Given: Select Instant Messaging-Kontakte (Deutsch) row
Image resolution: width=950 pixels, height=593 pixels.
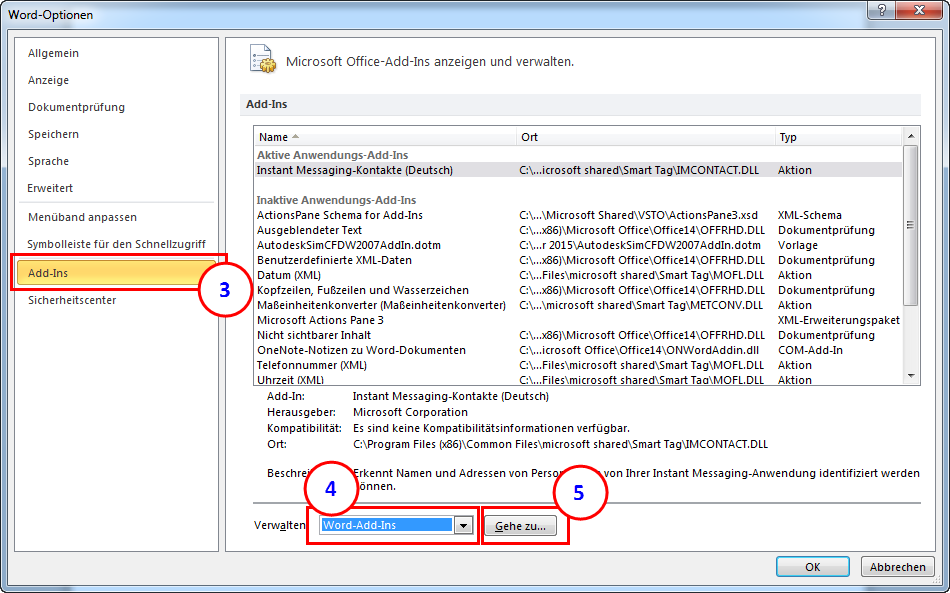Looking at the screenshot, I should (x=578, y=170).
